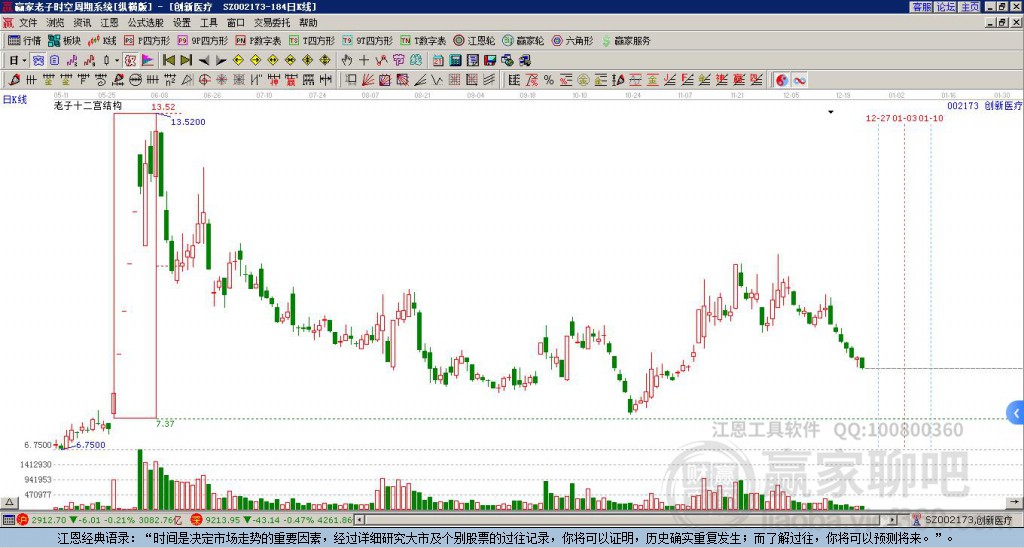Click the pink flag icon
This screenshot has height=548, width=1024.
pos(148,60)
